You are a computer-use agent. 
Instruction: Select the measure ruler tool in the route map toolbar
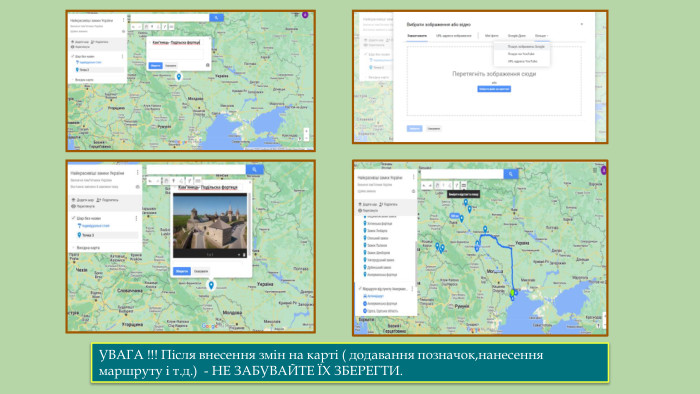coord(464,185)
